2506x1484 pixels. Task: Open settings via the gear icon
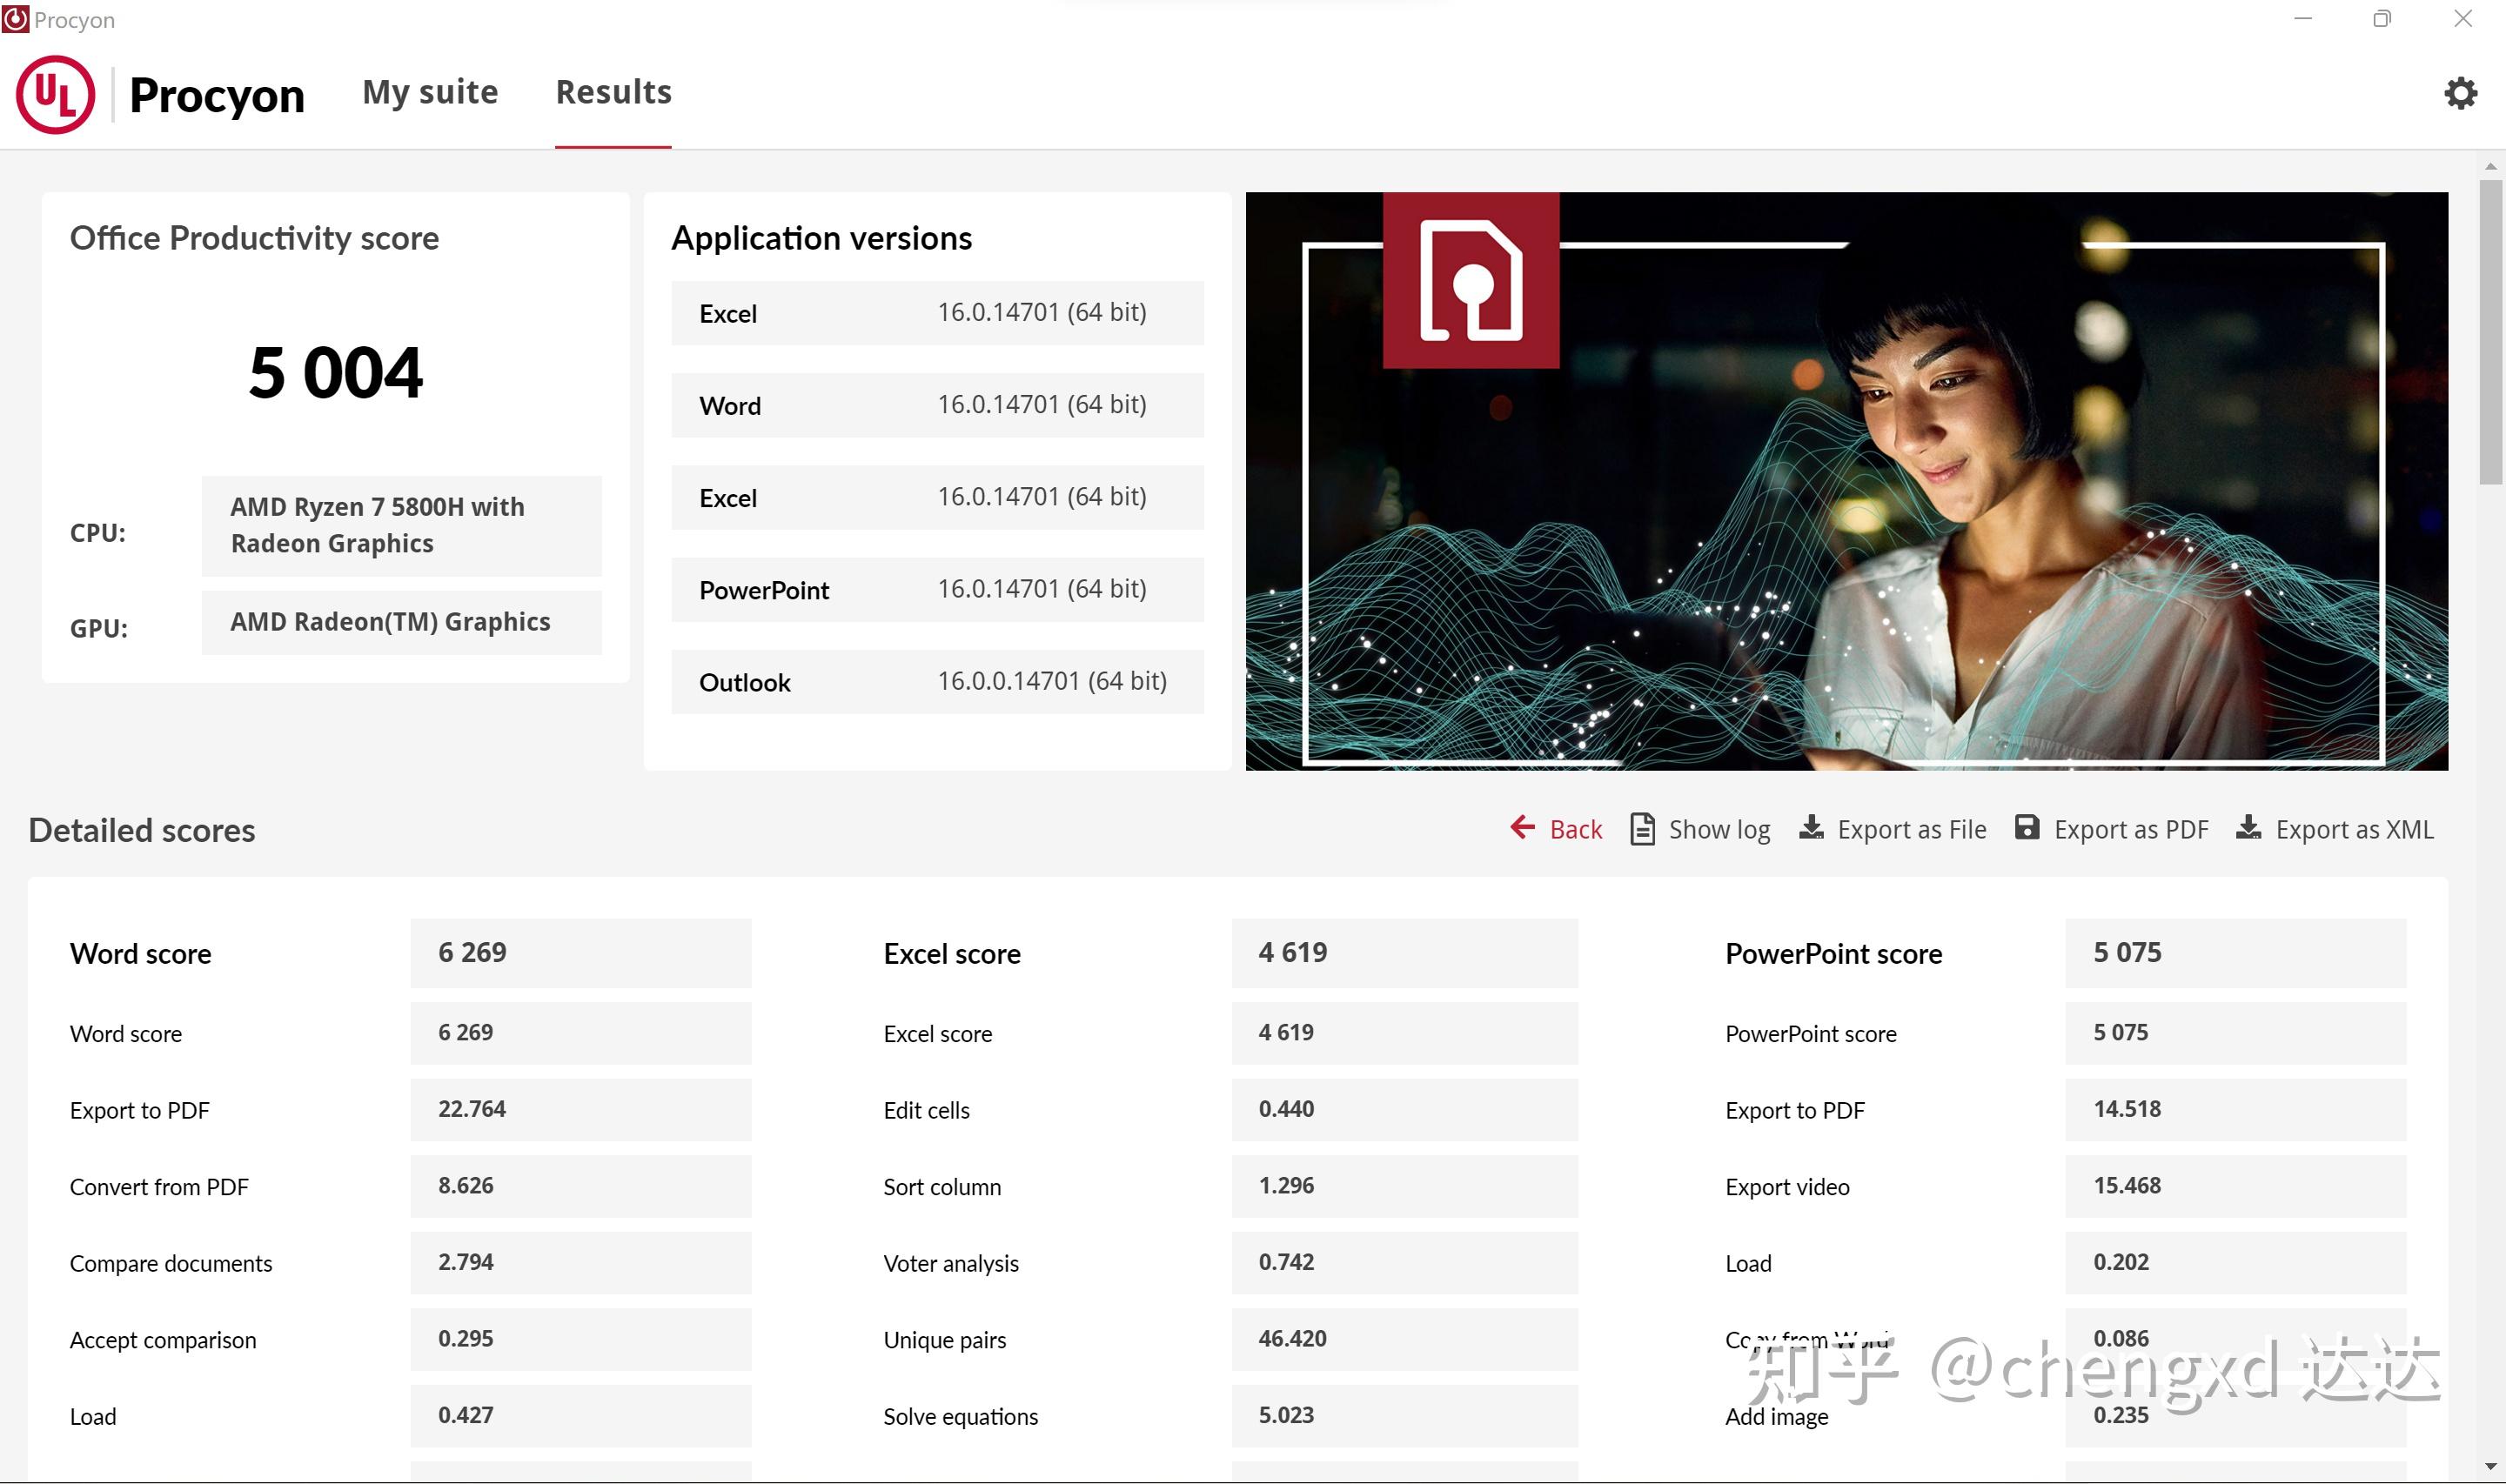tap(2459, 94)
